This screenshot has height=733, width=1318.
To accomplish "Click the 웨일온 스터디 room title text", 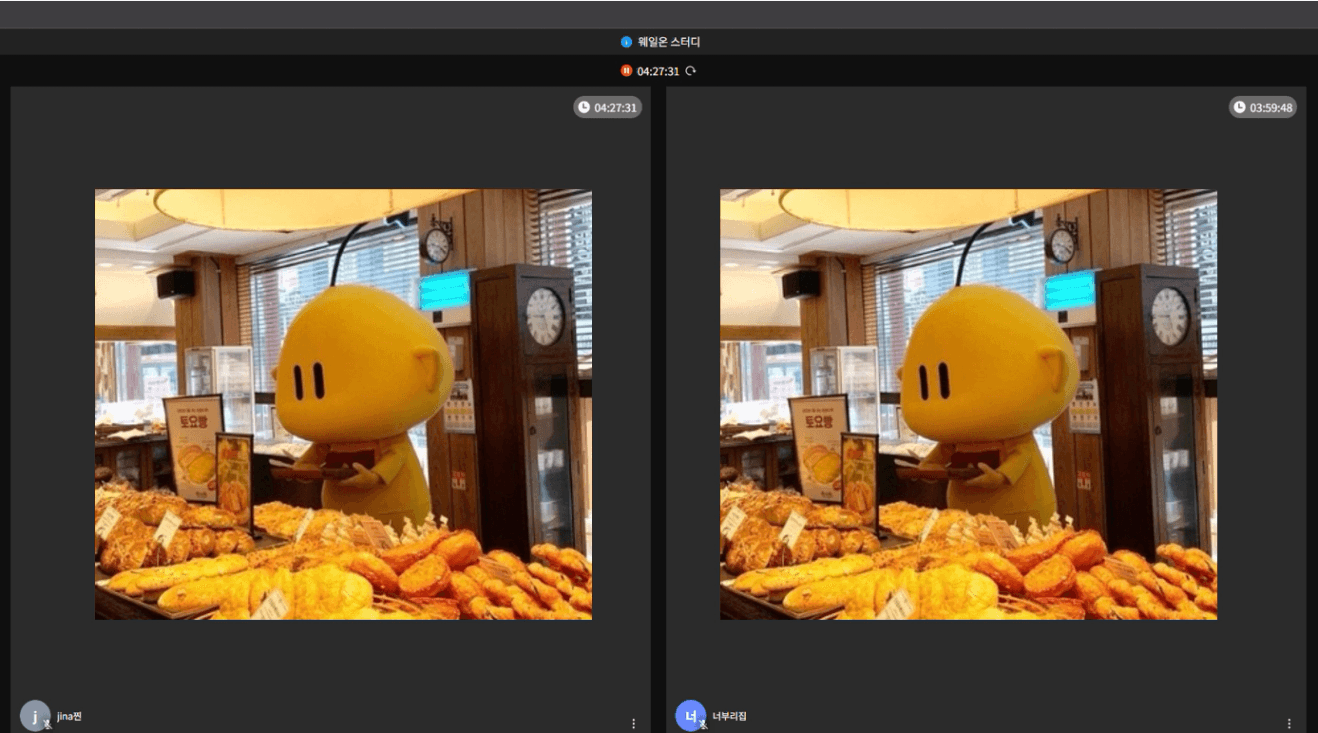I will coord(669,42).
